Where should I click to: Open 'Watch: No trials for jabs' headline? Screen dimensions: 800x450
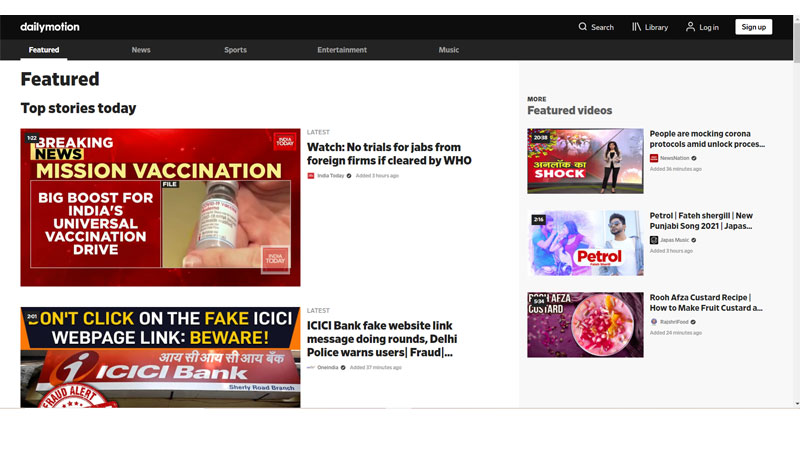tap(389, 154)
